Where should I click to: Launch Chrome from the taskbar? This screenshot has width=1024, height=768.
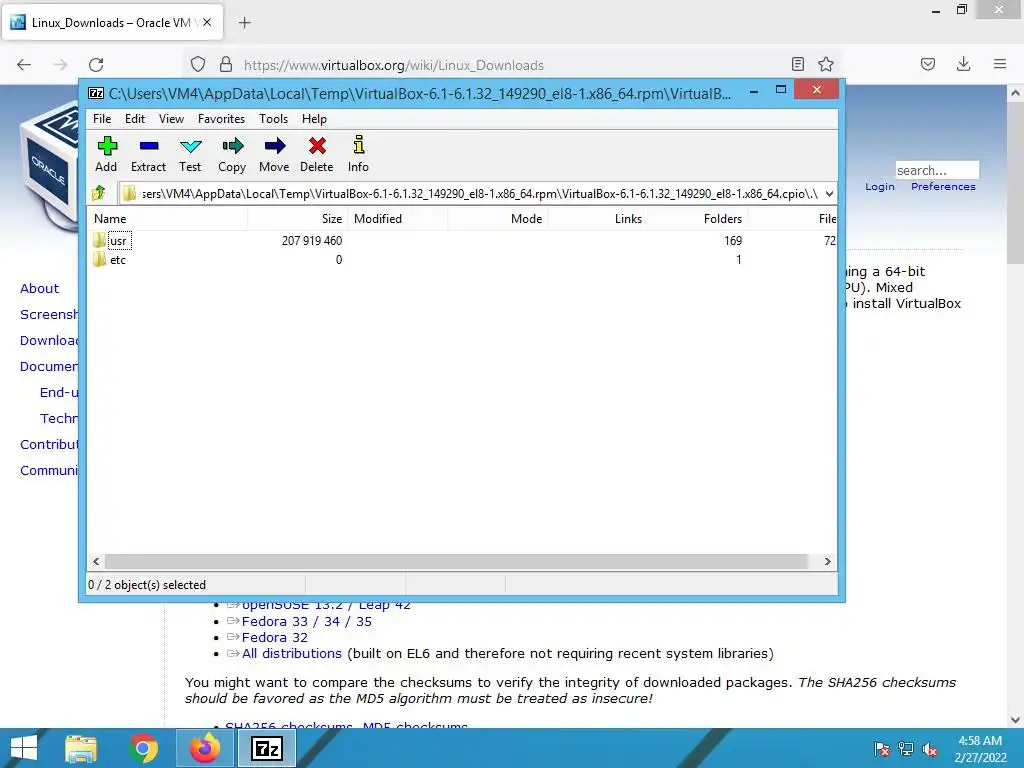pos(143,748)
